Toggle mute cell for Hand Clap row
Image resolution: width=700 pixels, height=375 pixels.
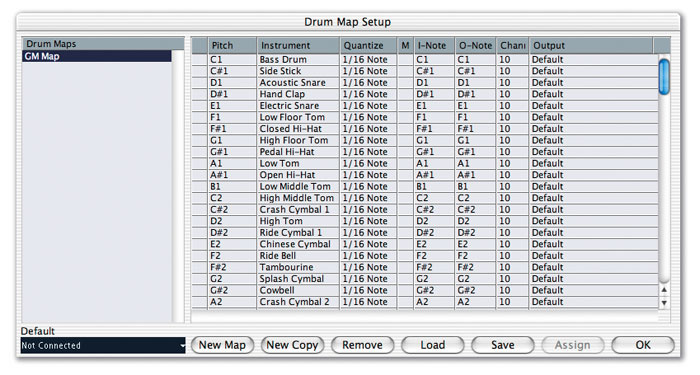click(405, 95)
